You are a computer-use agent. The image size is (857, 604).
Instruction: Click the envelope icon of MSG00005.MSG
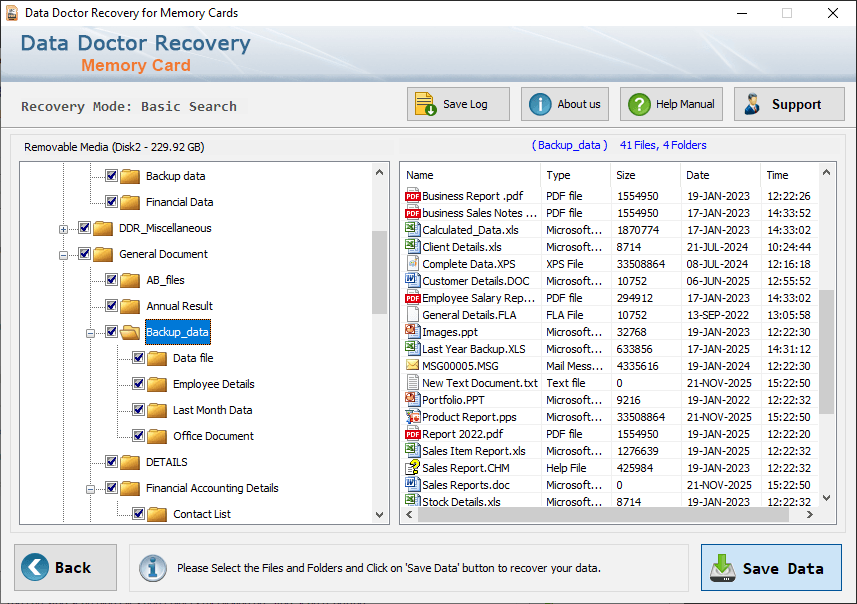412,365
